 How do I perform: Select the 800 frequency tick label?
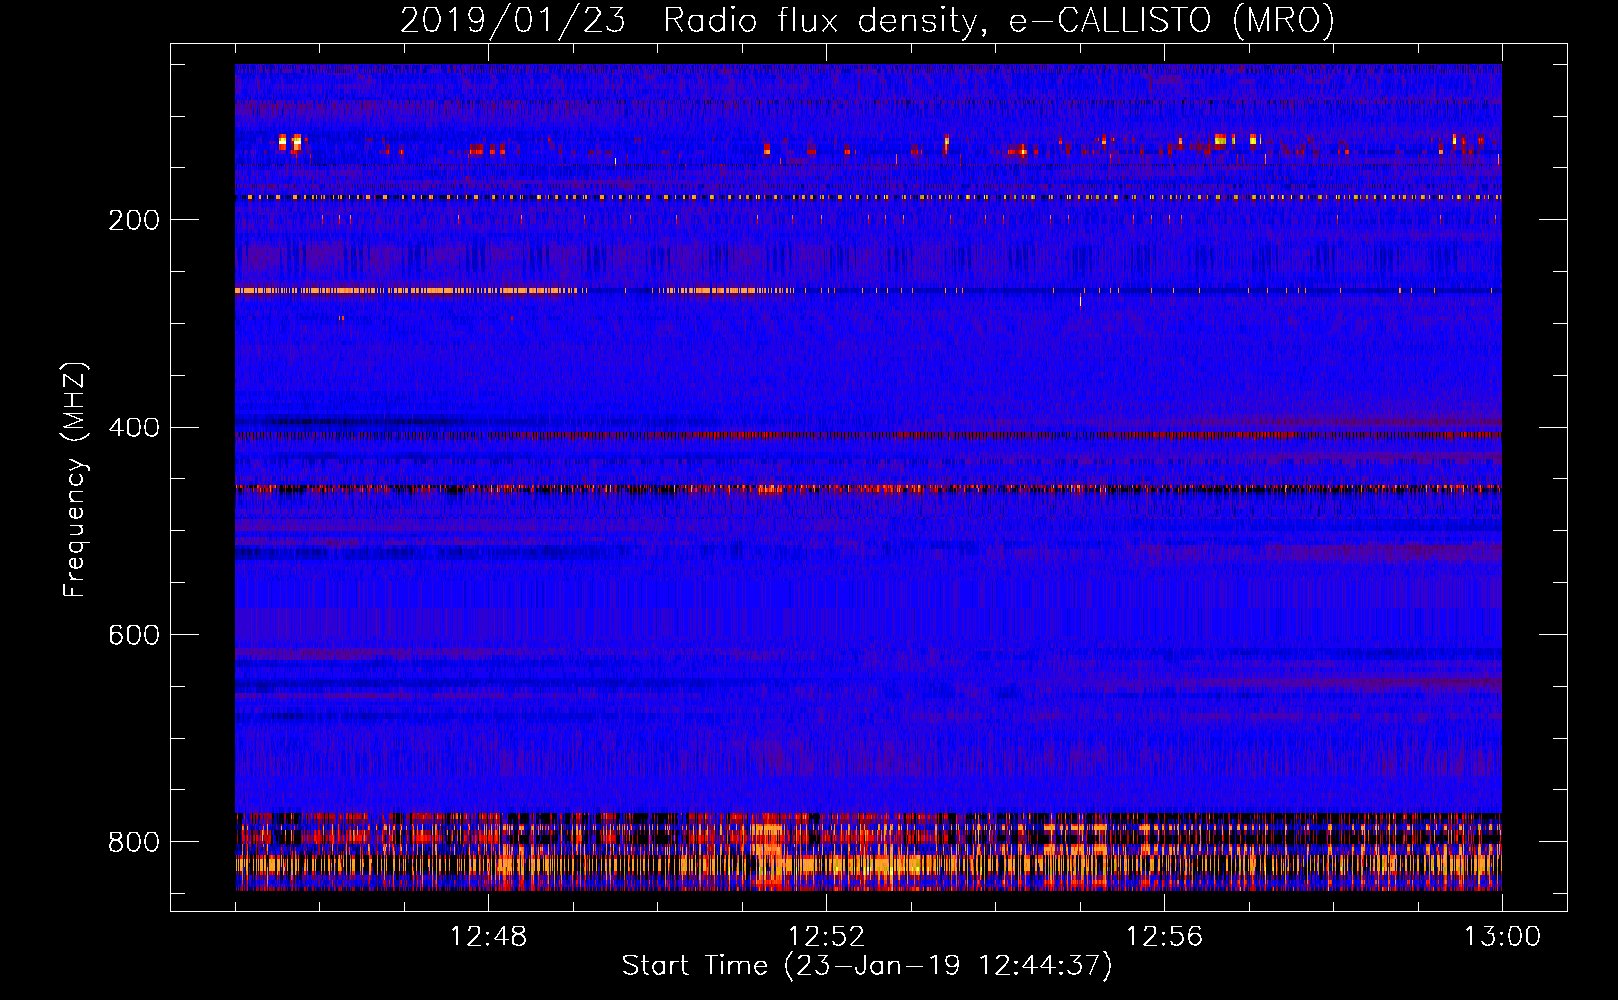[x=134, y=842]
